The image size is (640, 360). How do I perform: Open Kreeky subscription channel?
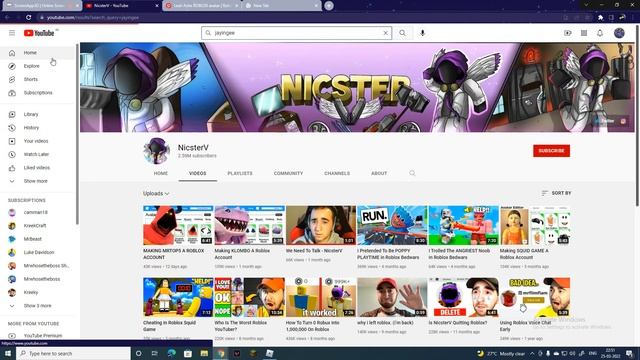(x=38, y=292)
